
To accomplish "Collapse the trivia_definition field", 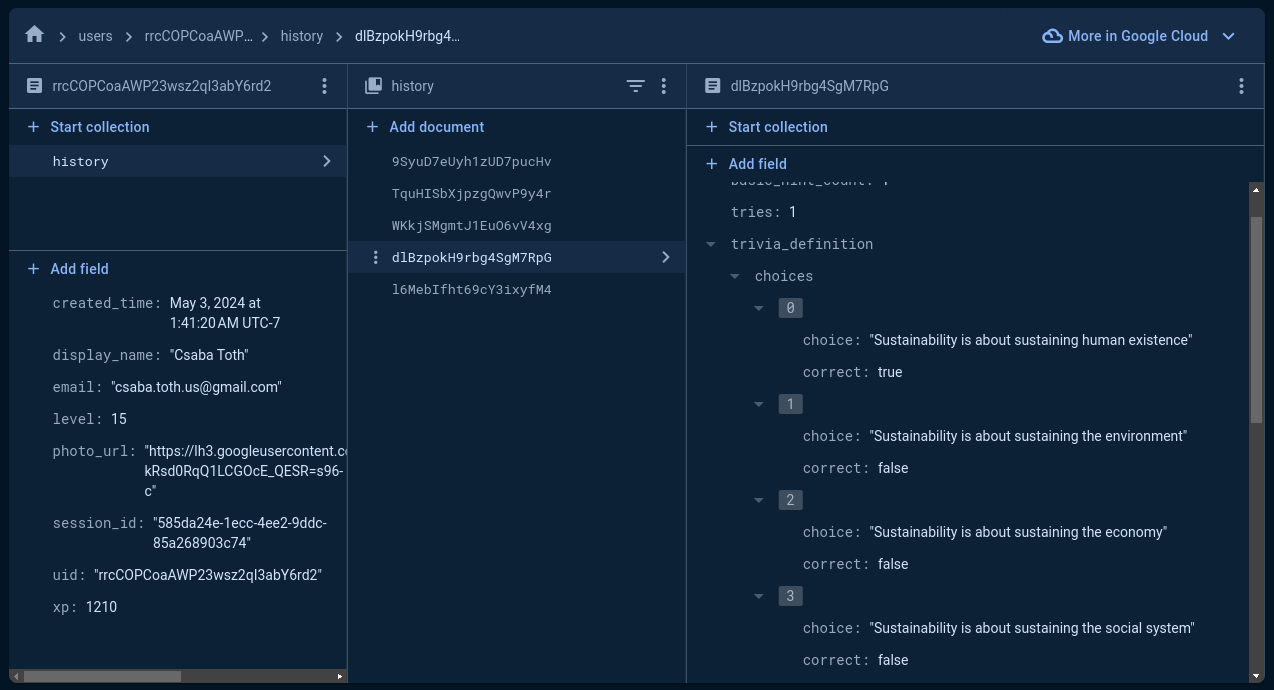I will click(x=711, y=244).
